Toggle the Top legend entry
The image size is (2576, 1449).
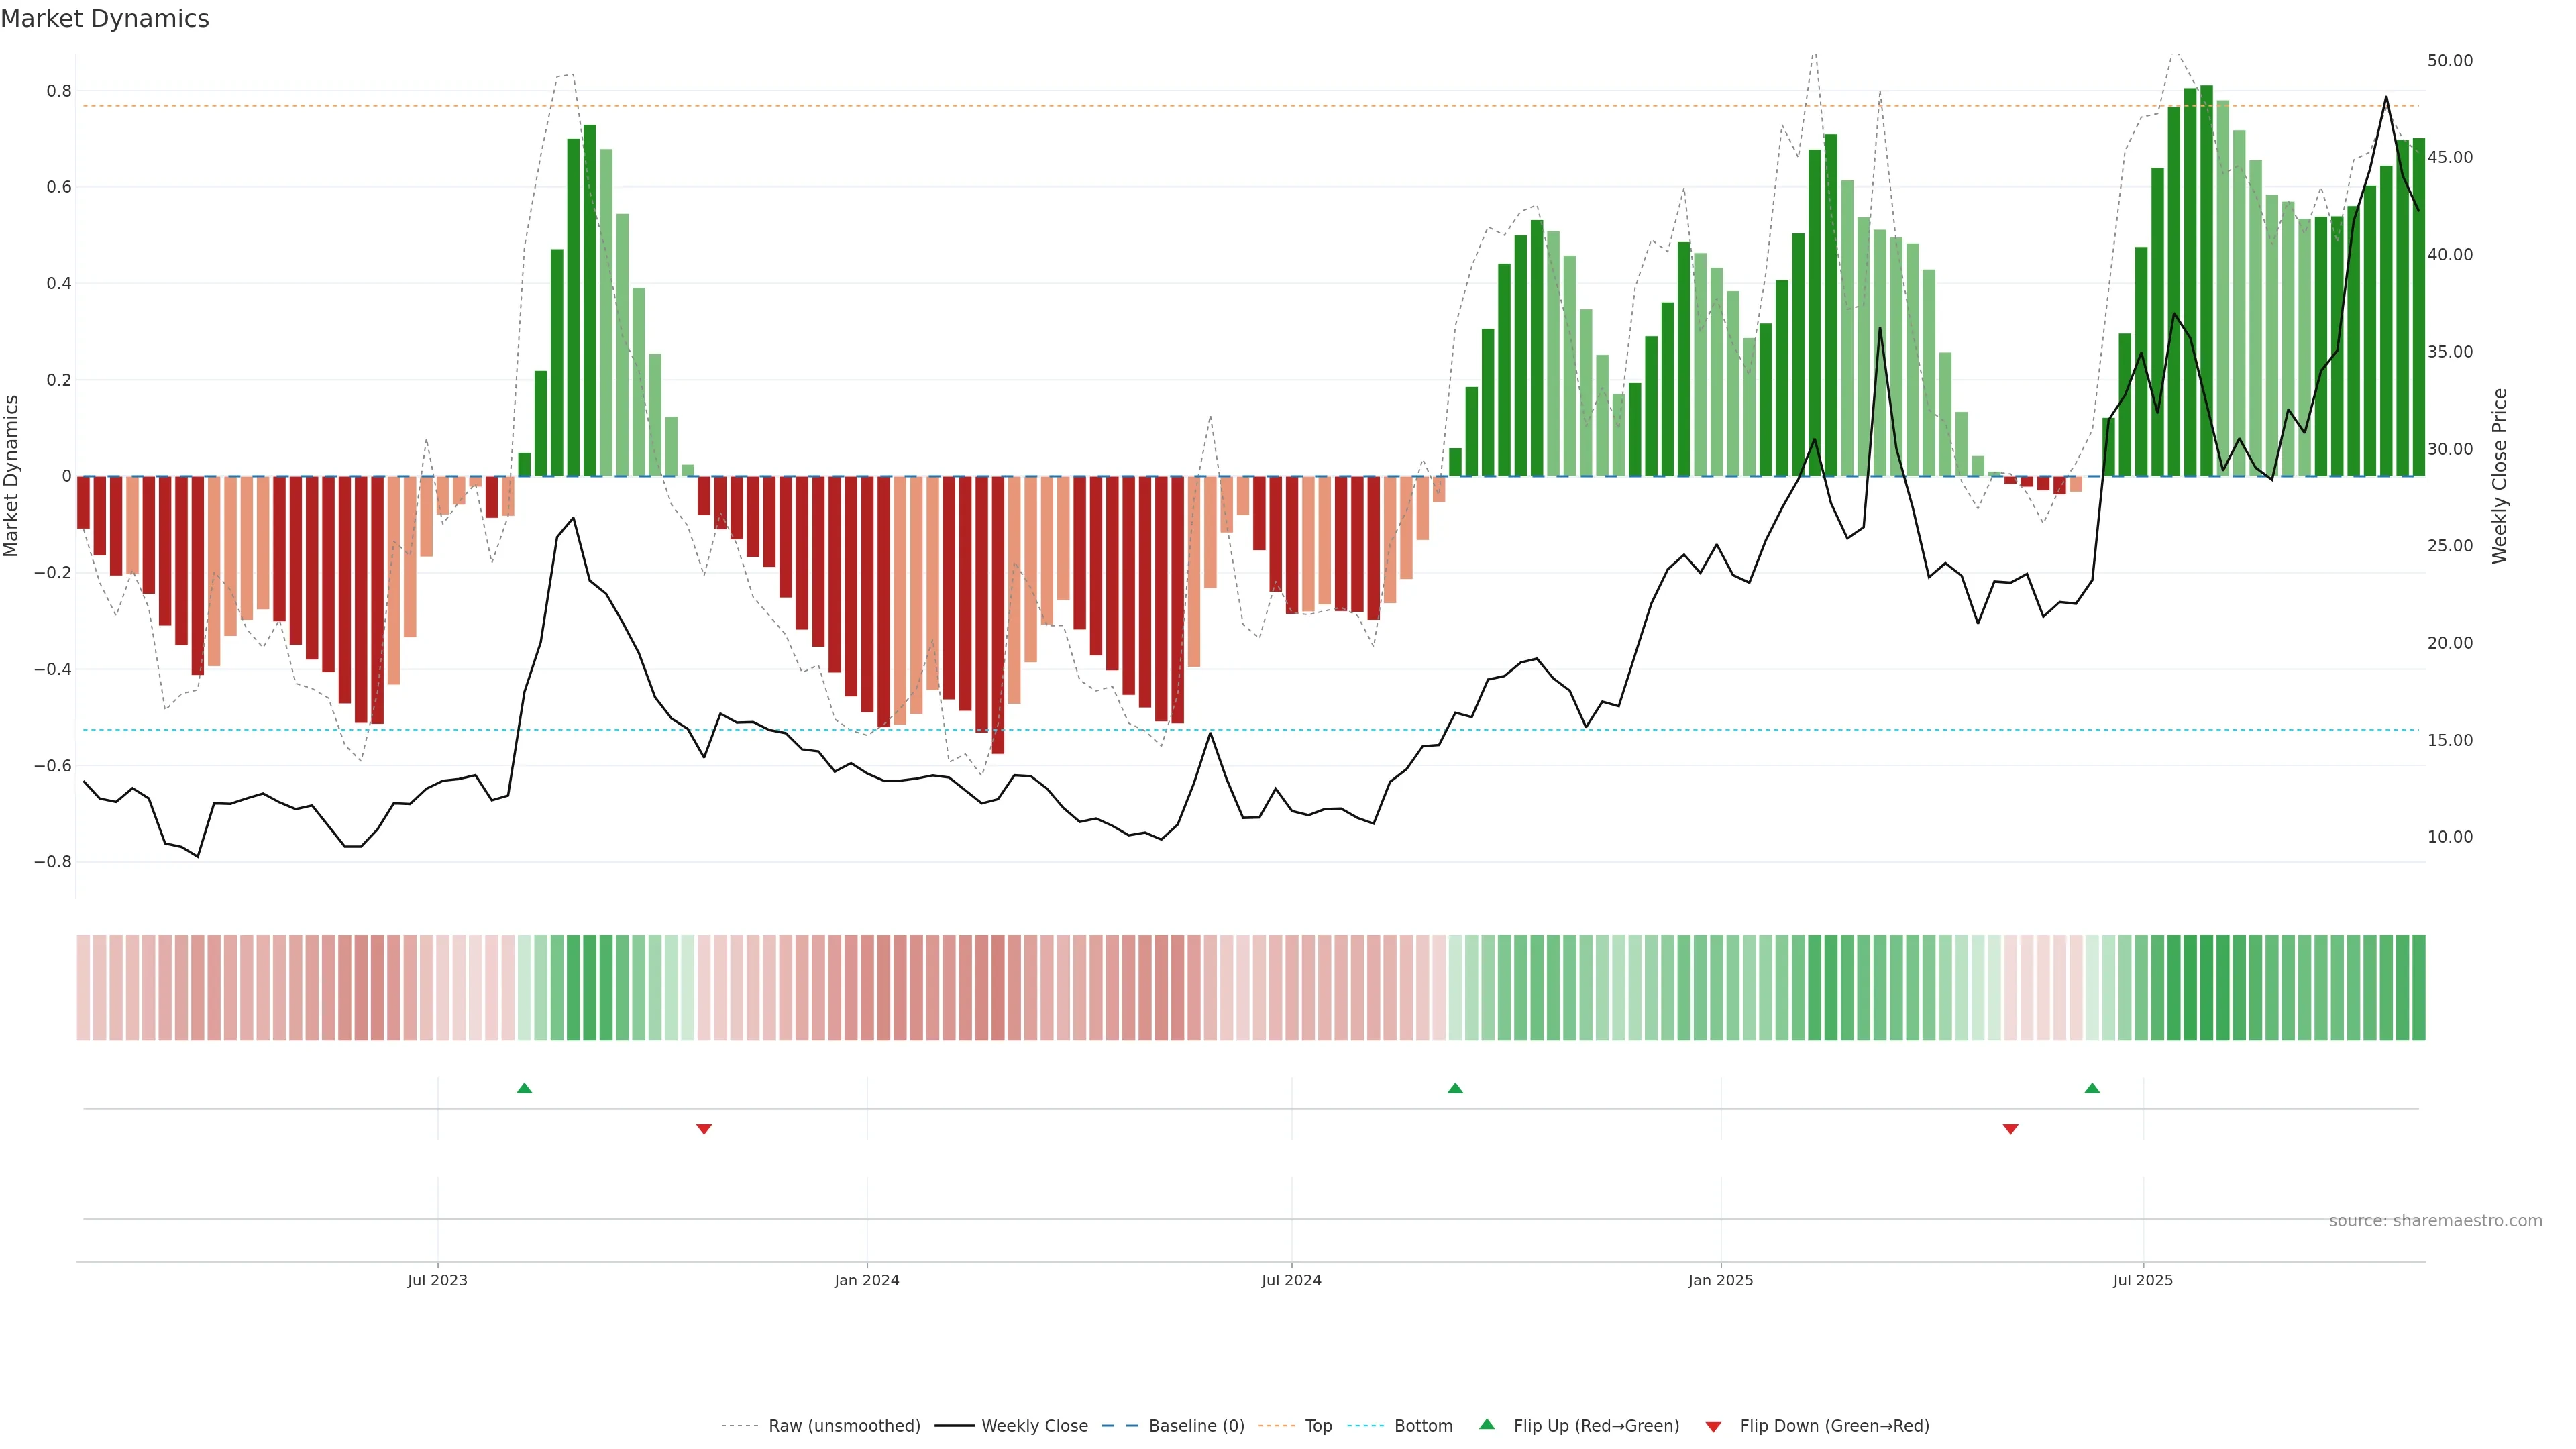click(x=1318, y=1425)
